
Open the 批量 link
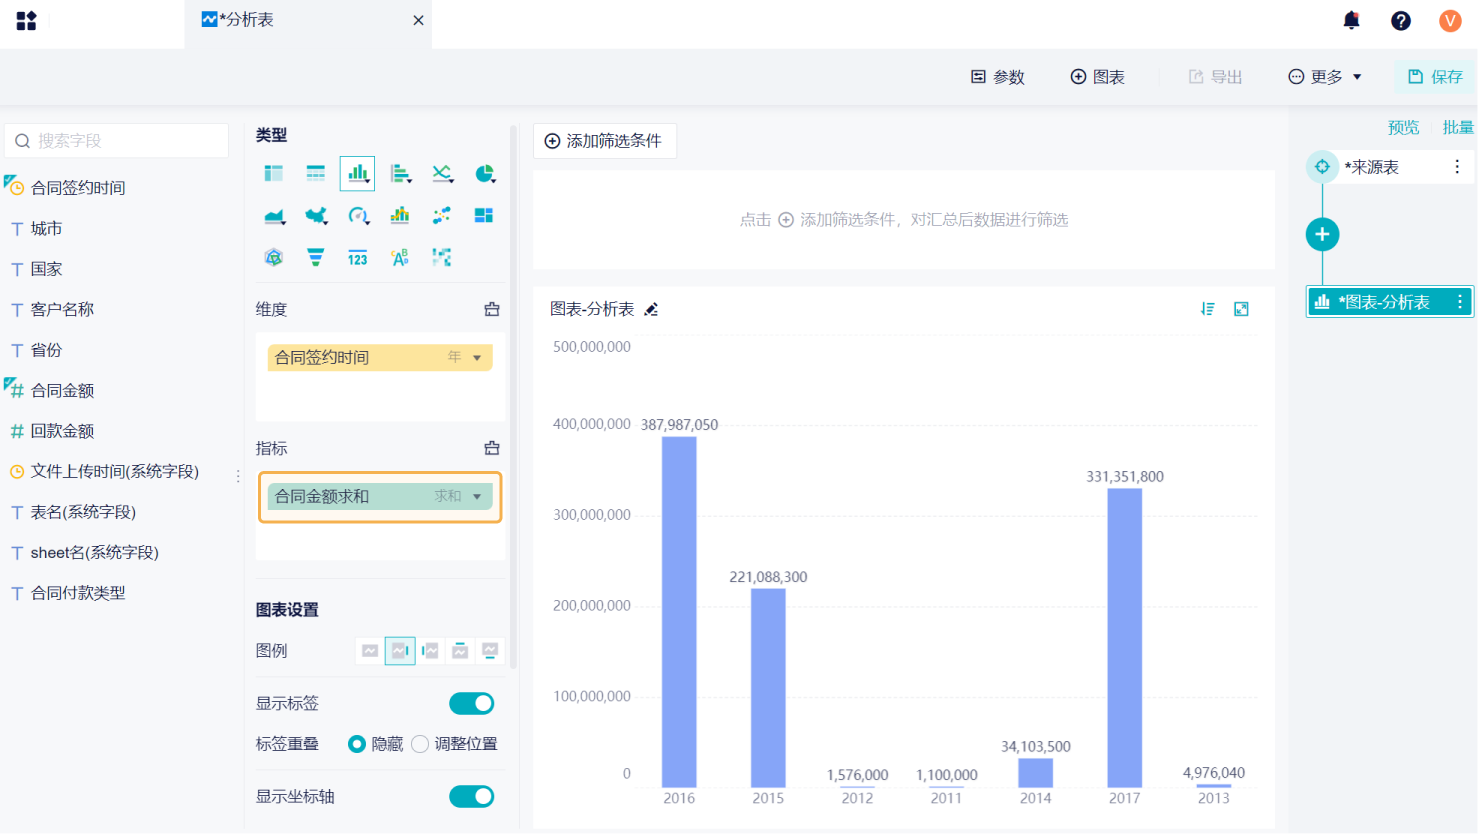tap(1458, 127)
